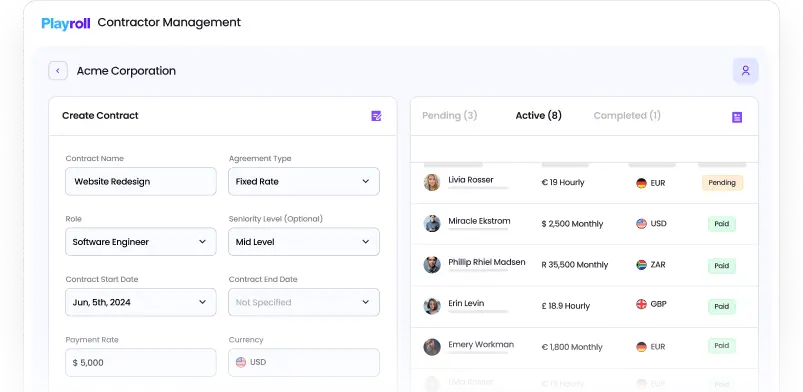Click the Paid badge for Emery Workman
The height and width of the screenshot is (392, 803).
point(722,346)
